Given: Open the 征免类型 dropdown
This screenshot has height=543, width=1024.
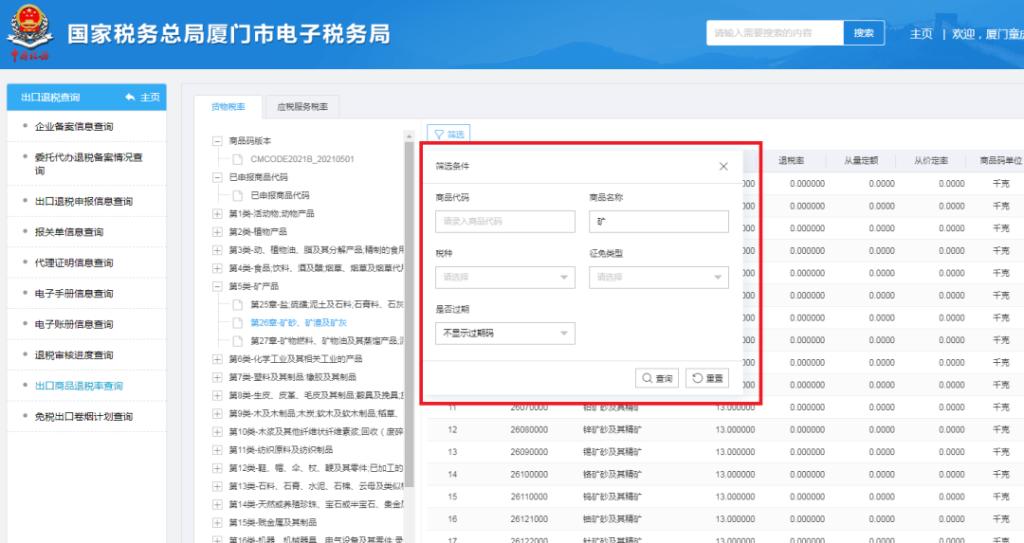Looking at the screenshot, I should [658, 277].
